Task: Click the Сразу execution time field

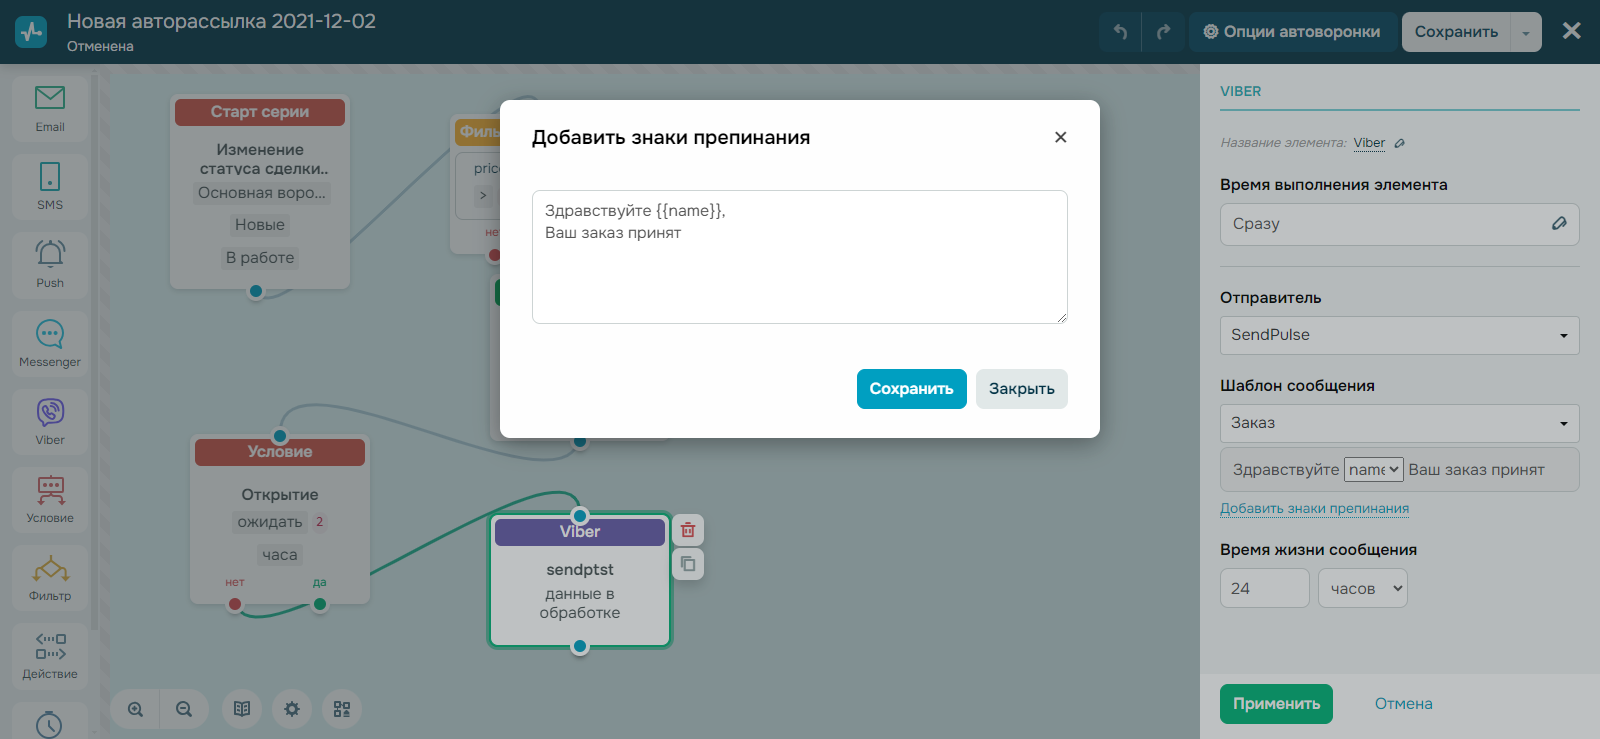Action: point(1400,224)
